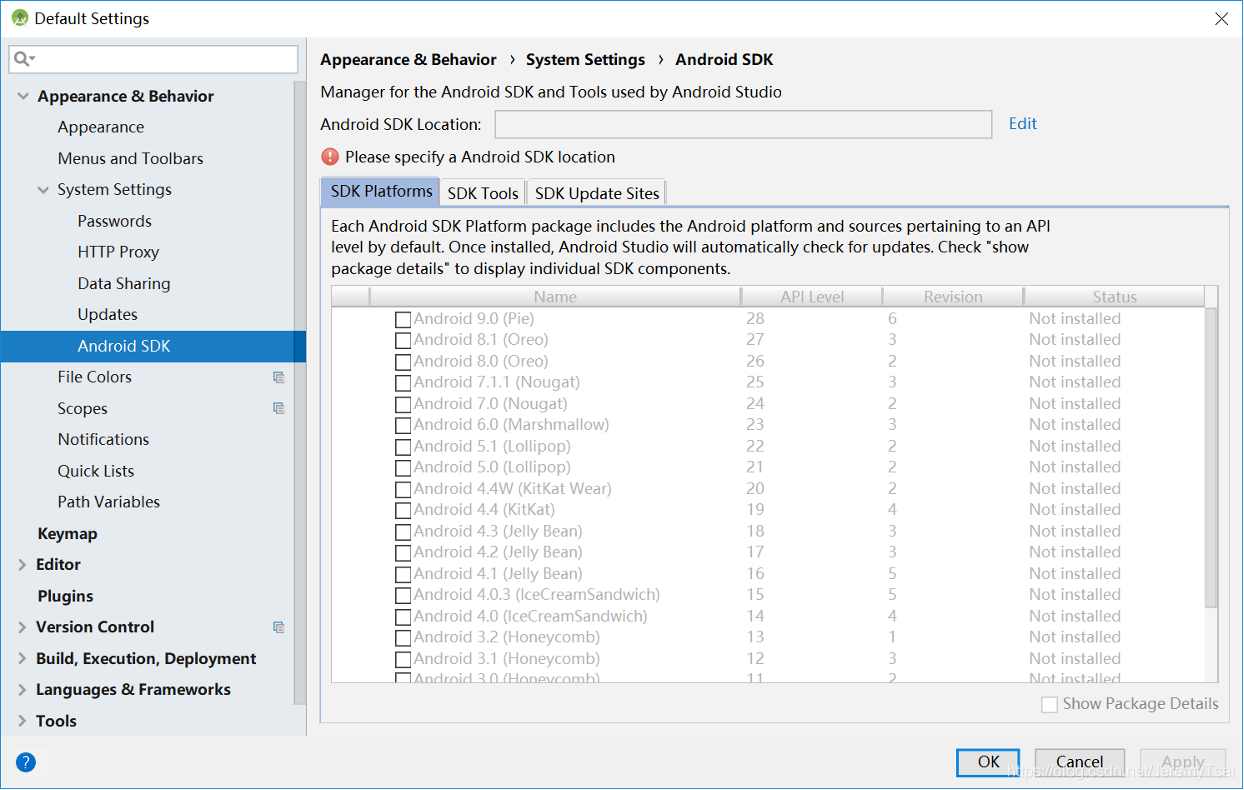Click the Revision column header
This screenshot has width=1244, height=790.
(953, 297)
